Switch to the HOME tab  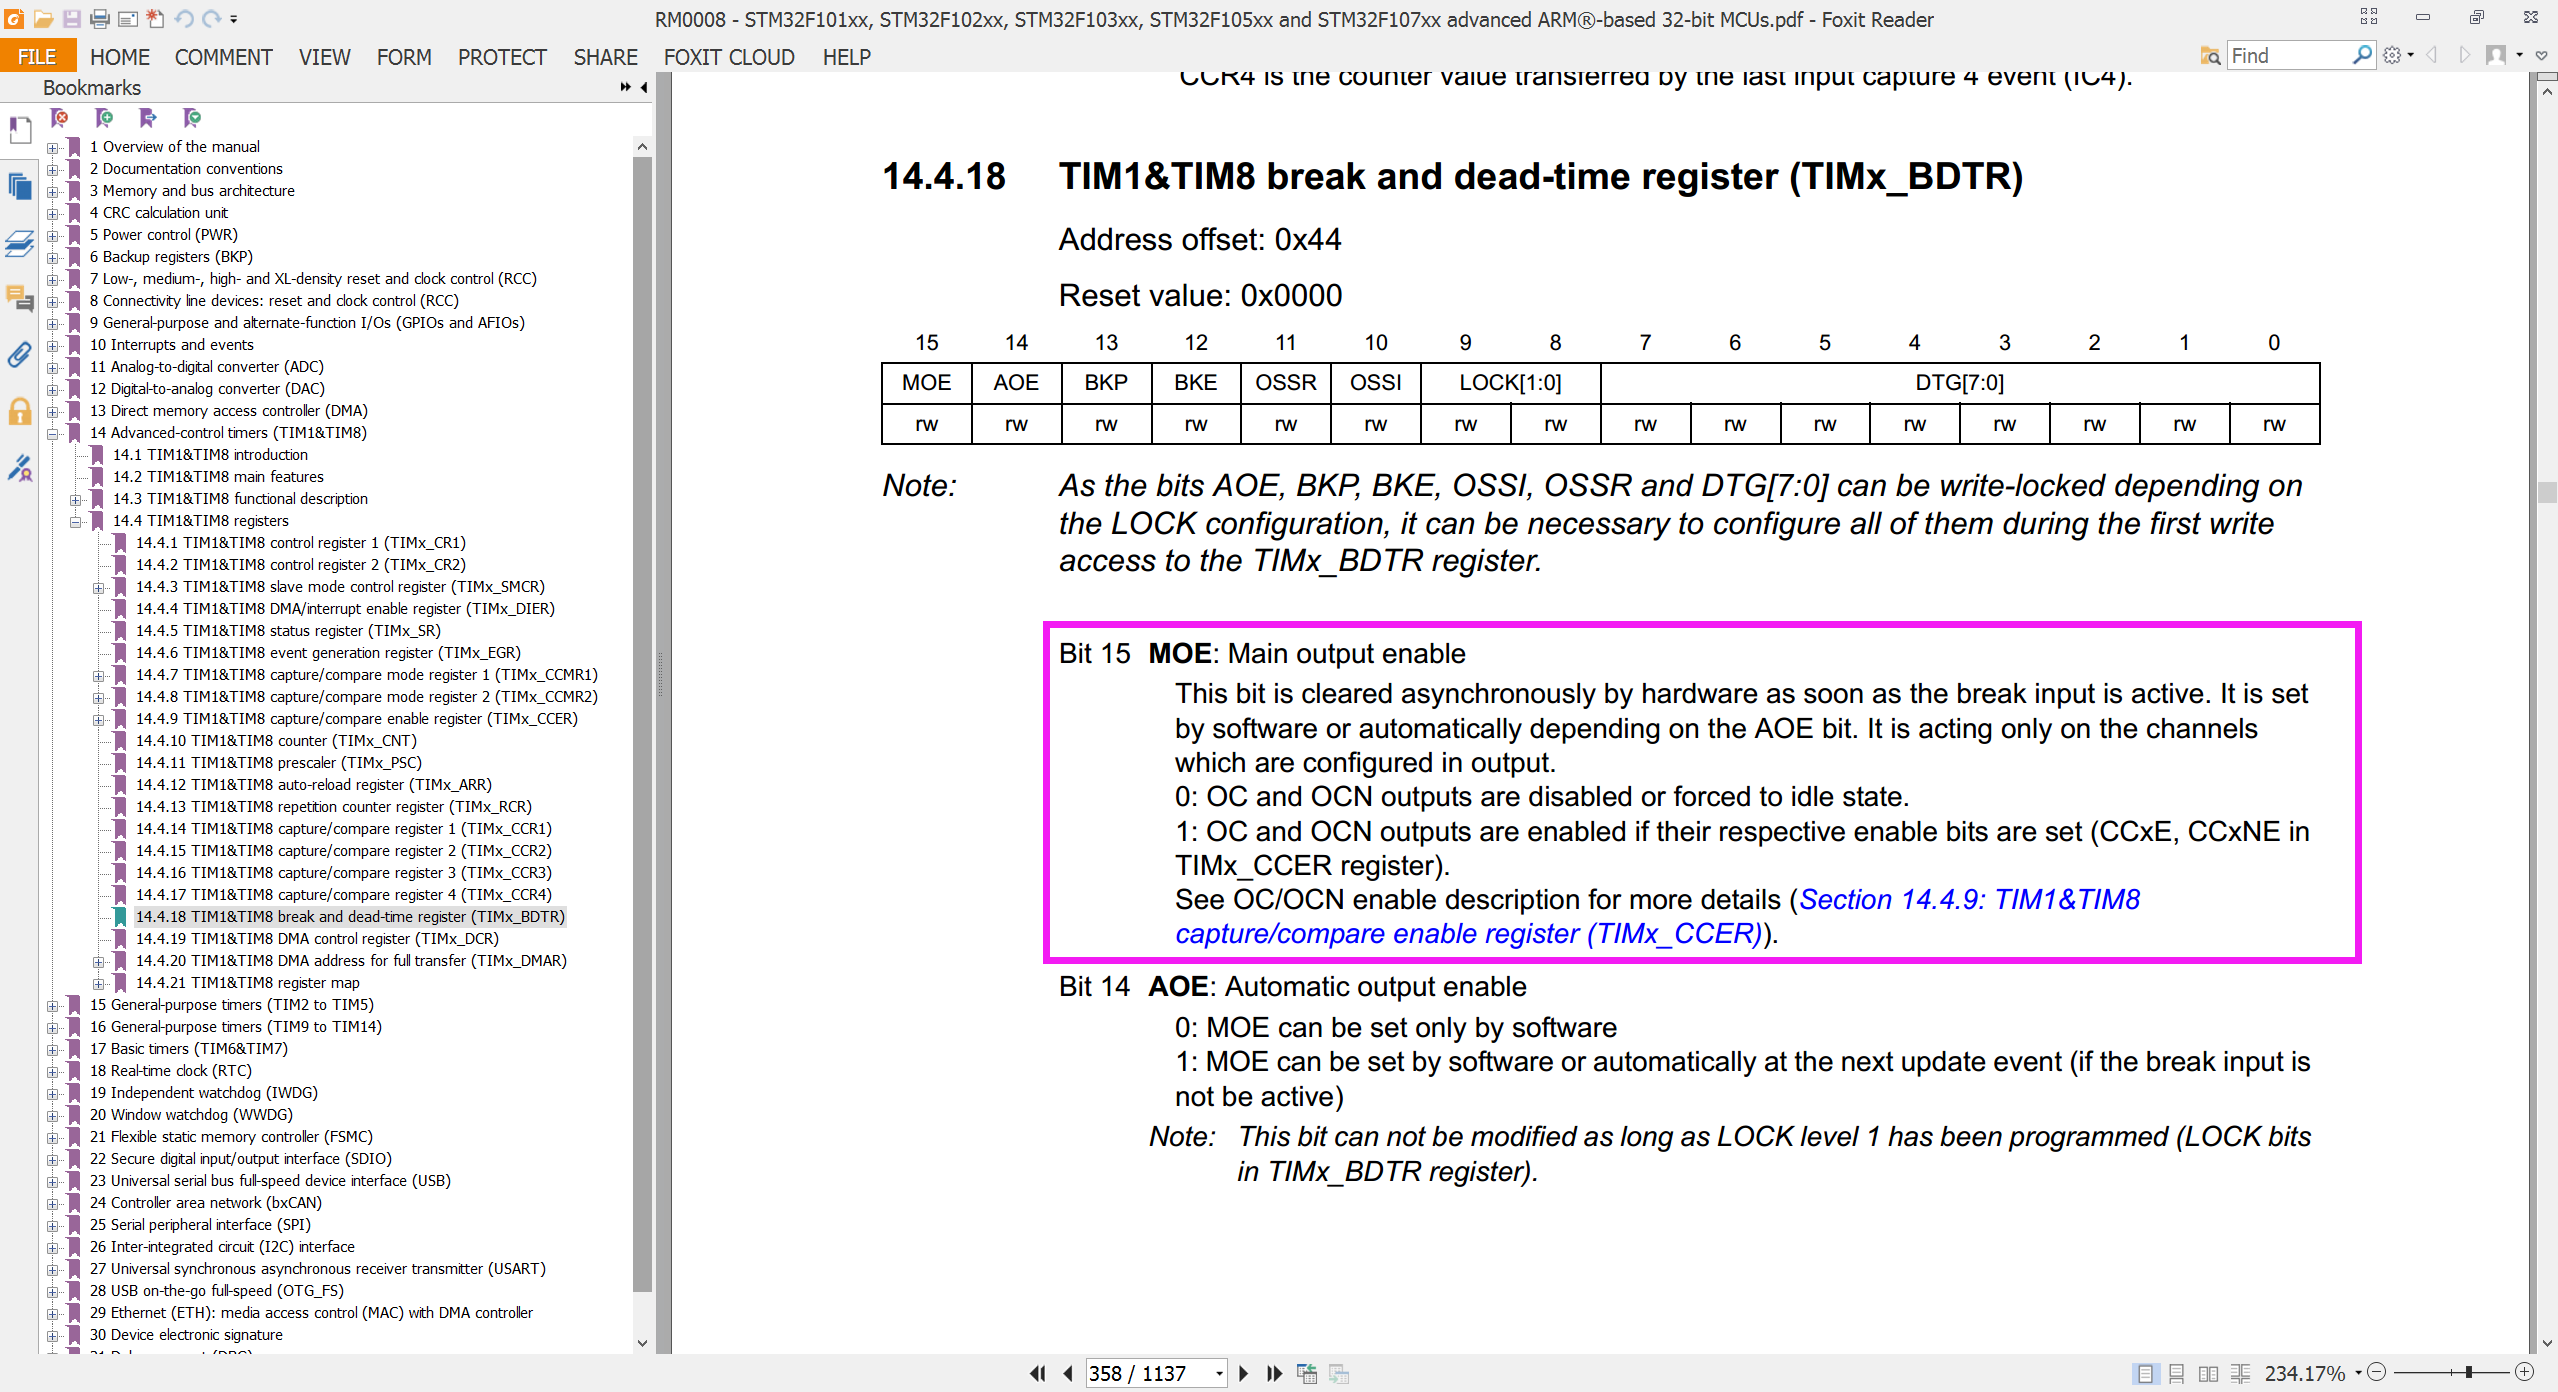[120, 57]
